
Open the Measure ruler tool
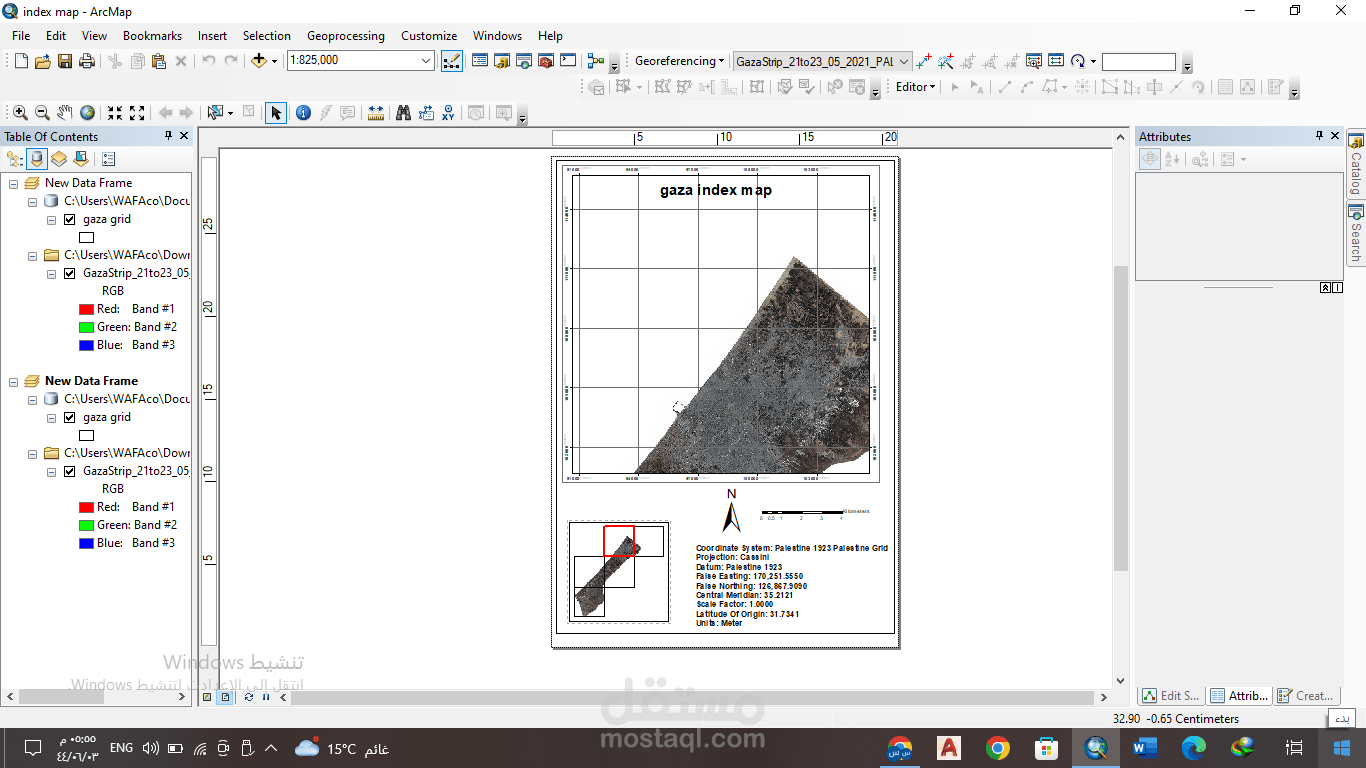tap(376, 113)
